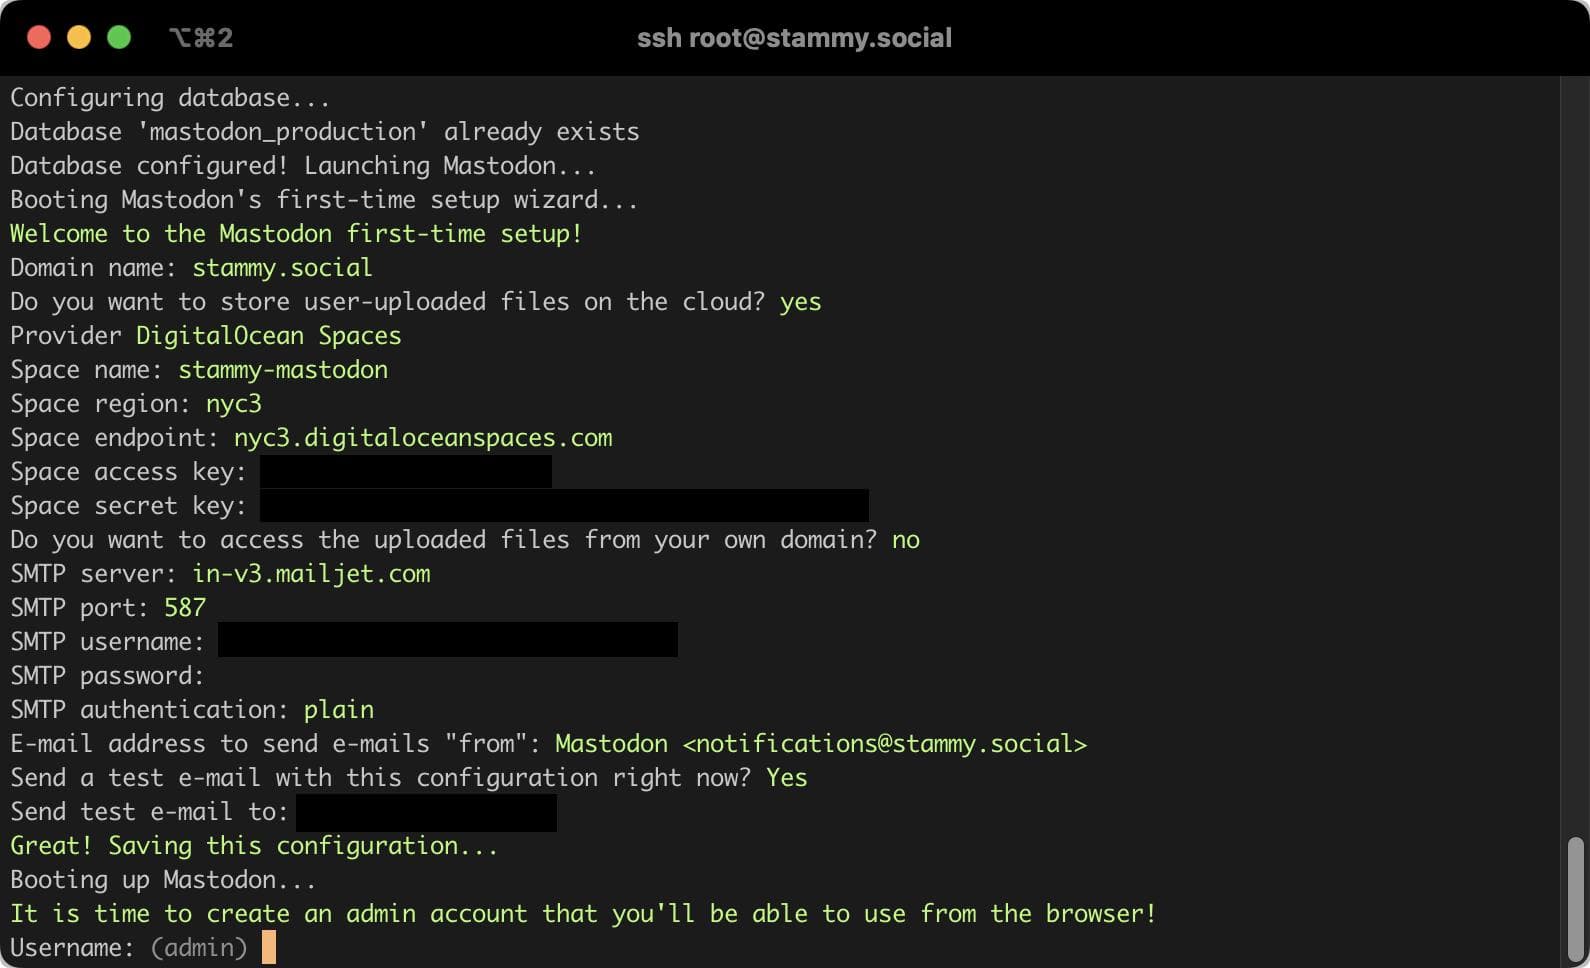Click the nyc3.digitaloceanspaces.com endpoint text
The width and height of the screenshot is (1590, 968).
(423, 438)
